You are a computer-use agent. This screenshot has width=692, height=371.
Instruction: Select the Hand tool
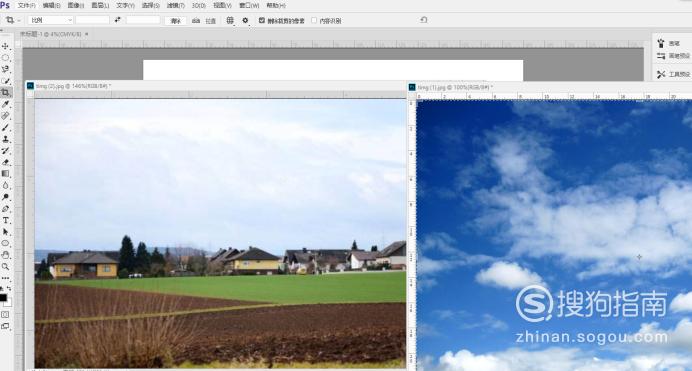[x=5, y=255]
